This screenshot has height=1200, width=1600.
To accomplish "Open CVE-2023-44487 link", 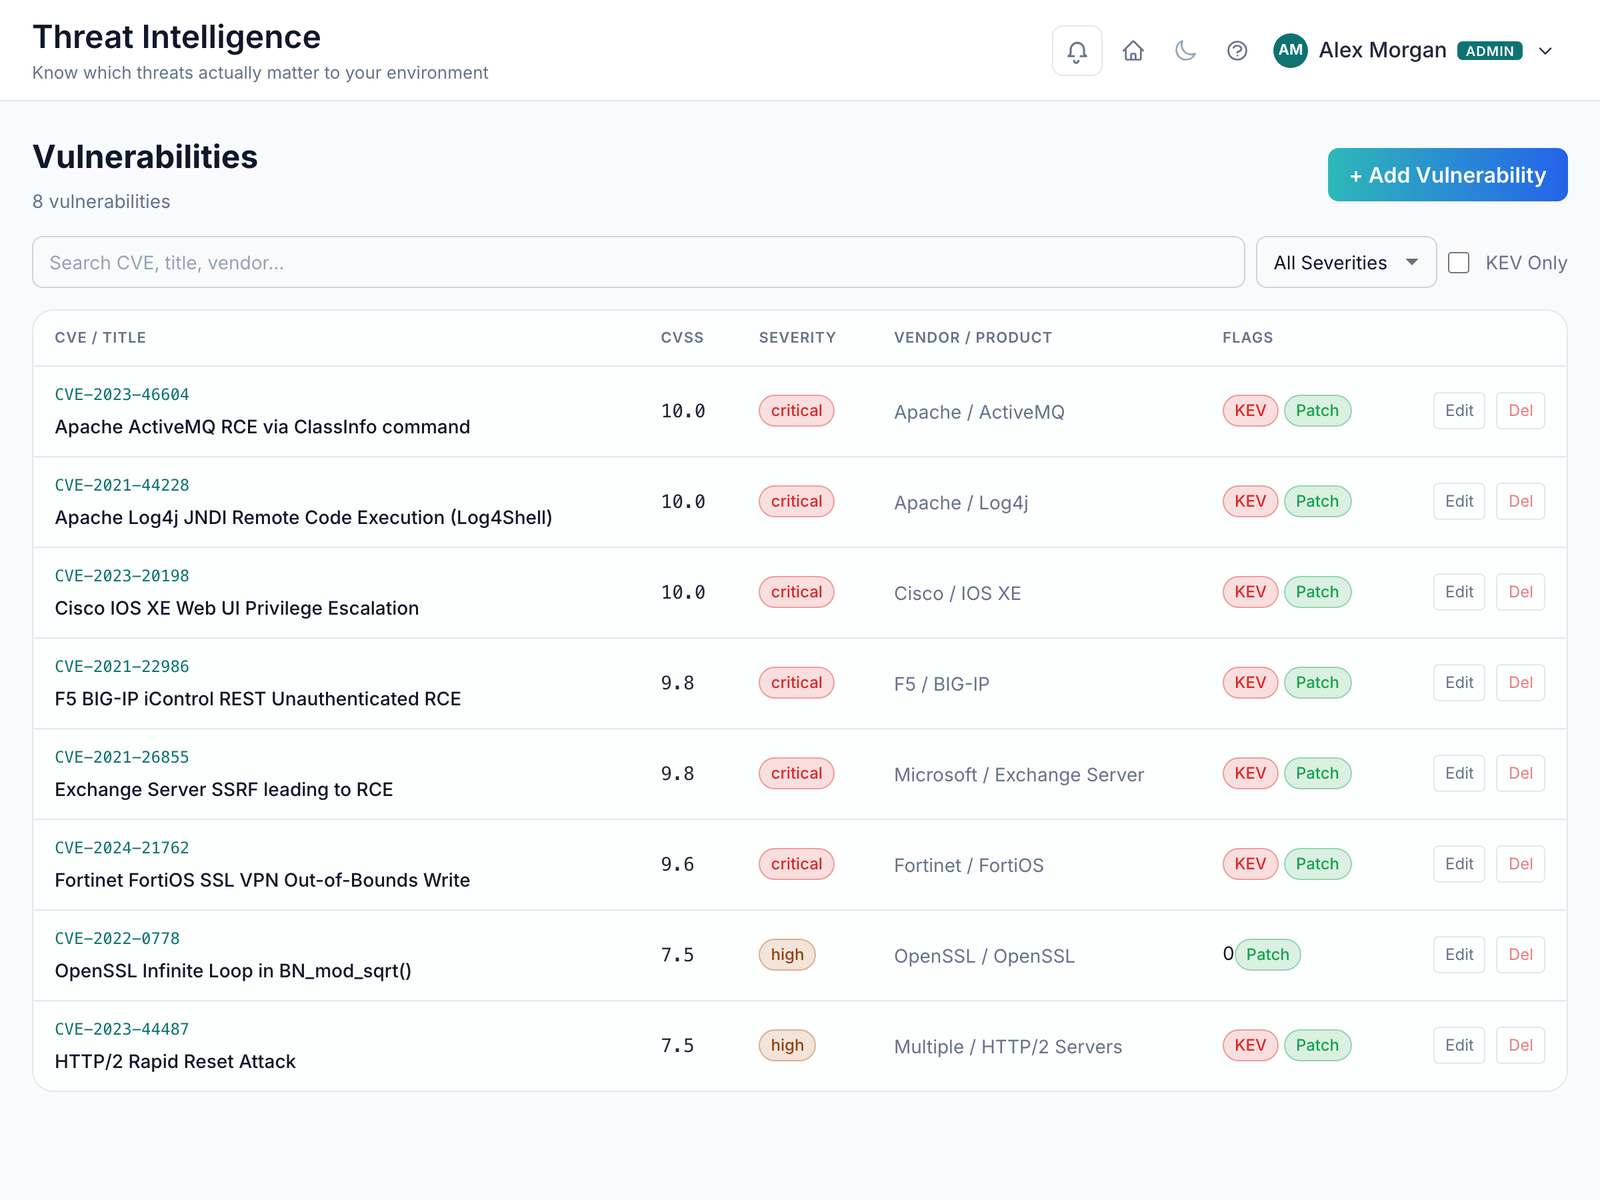I will (122, 1030).
